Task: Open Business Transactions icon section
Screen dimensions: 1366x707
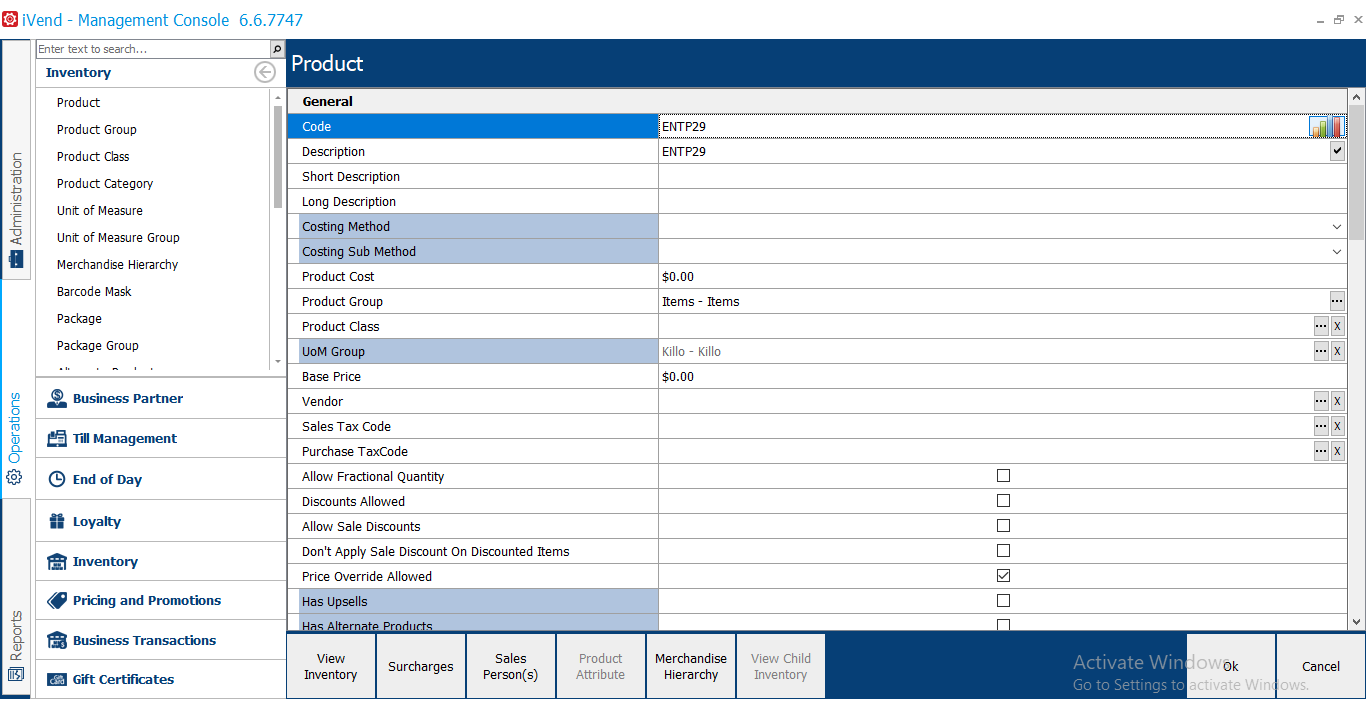Action: [x=57, y=640]
